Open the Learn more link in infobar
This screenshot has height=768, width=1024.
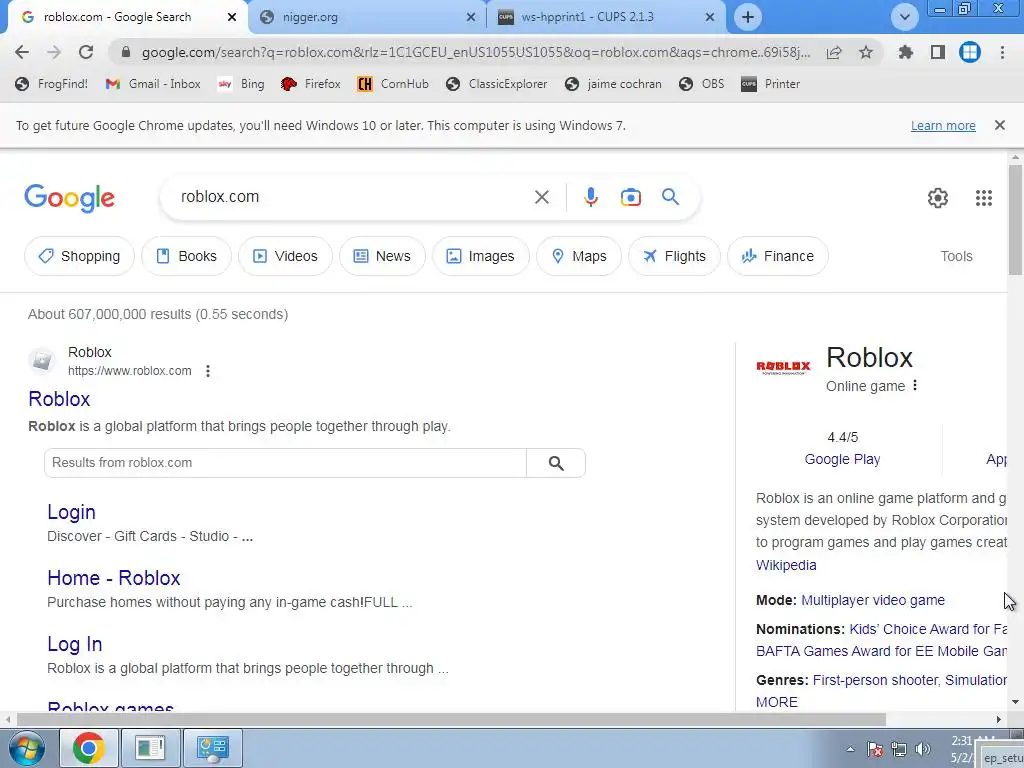pyautogui.click(x=943, y=125)
